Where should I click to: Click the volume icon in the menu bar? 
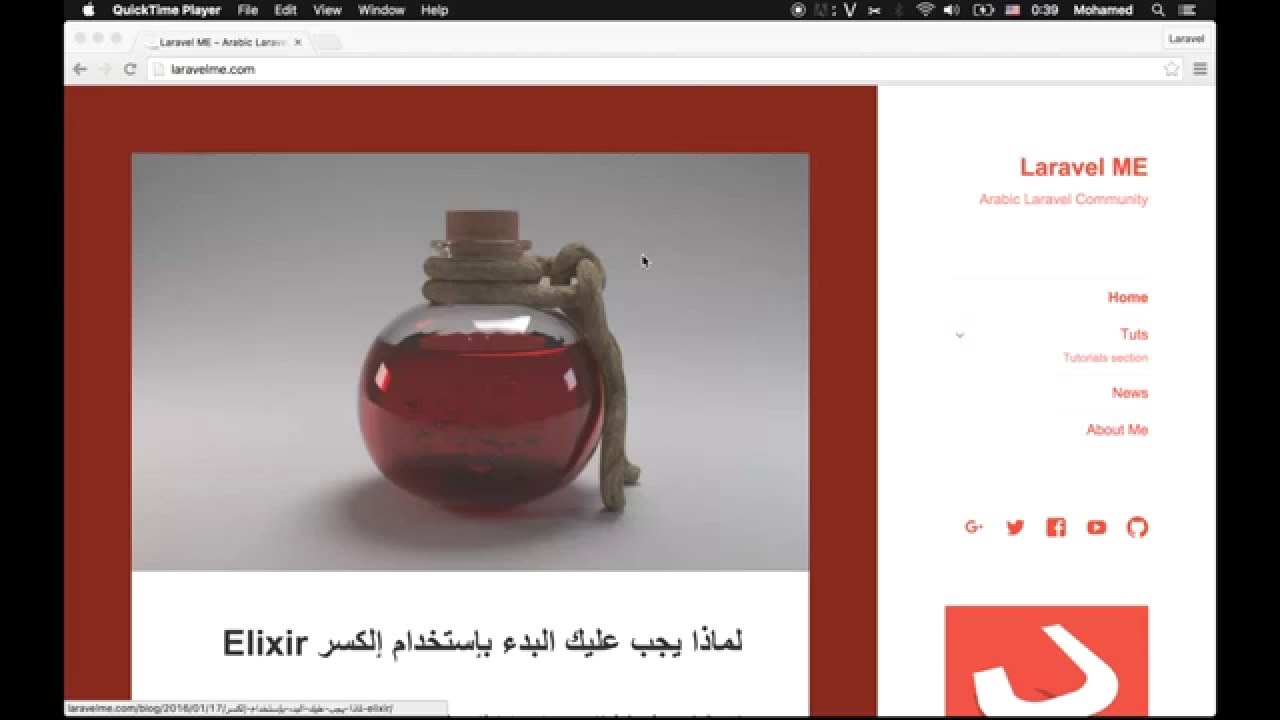[x=952, y=9]
